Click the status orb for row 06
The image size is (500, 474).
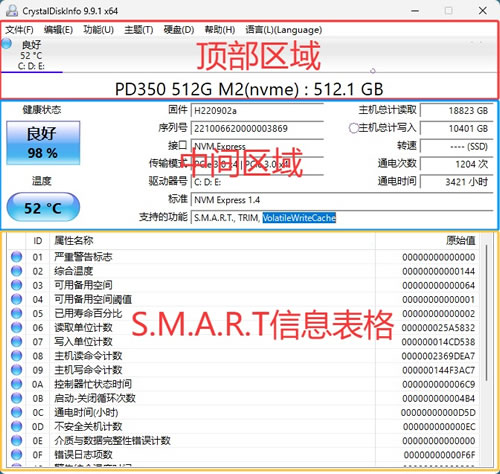(x=16, y=327)
